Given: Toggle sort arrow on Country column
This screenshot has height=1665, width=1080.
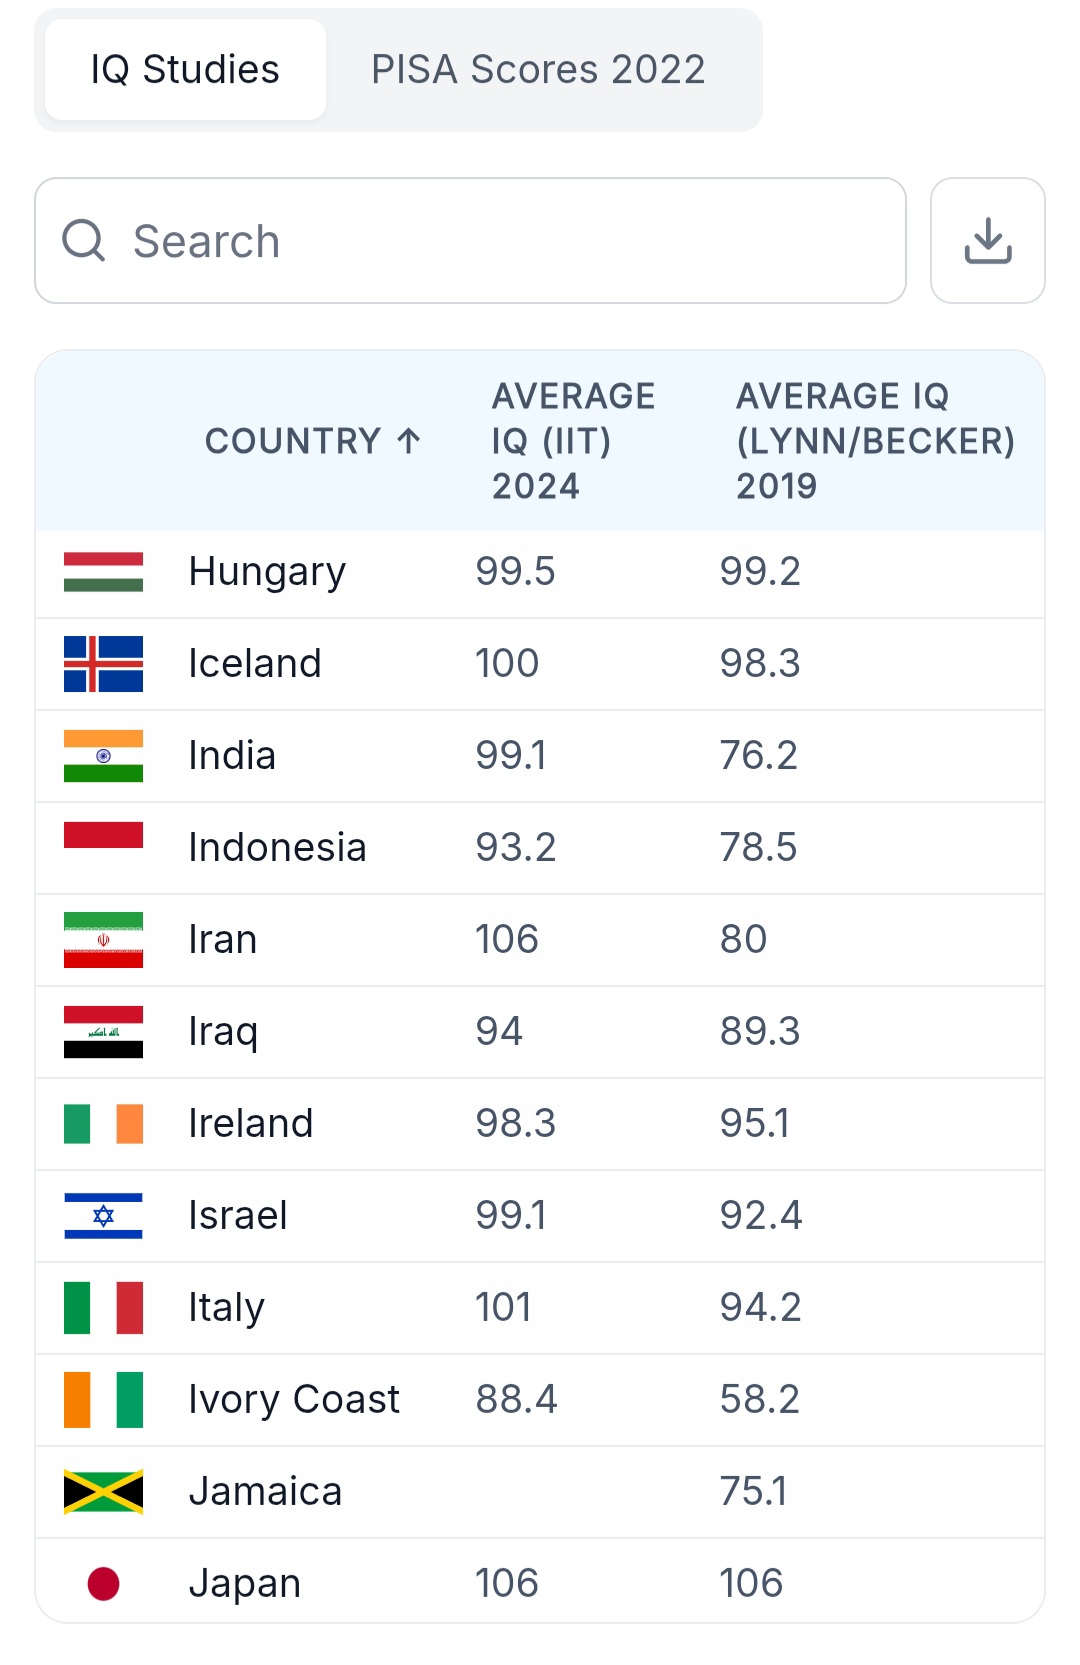Looking at the screenshot, I should tap(409, 441).
